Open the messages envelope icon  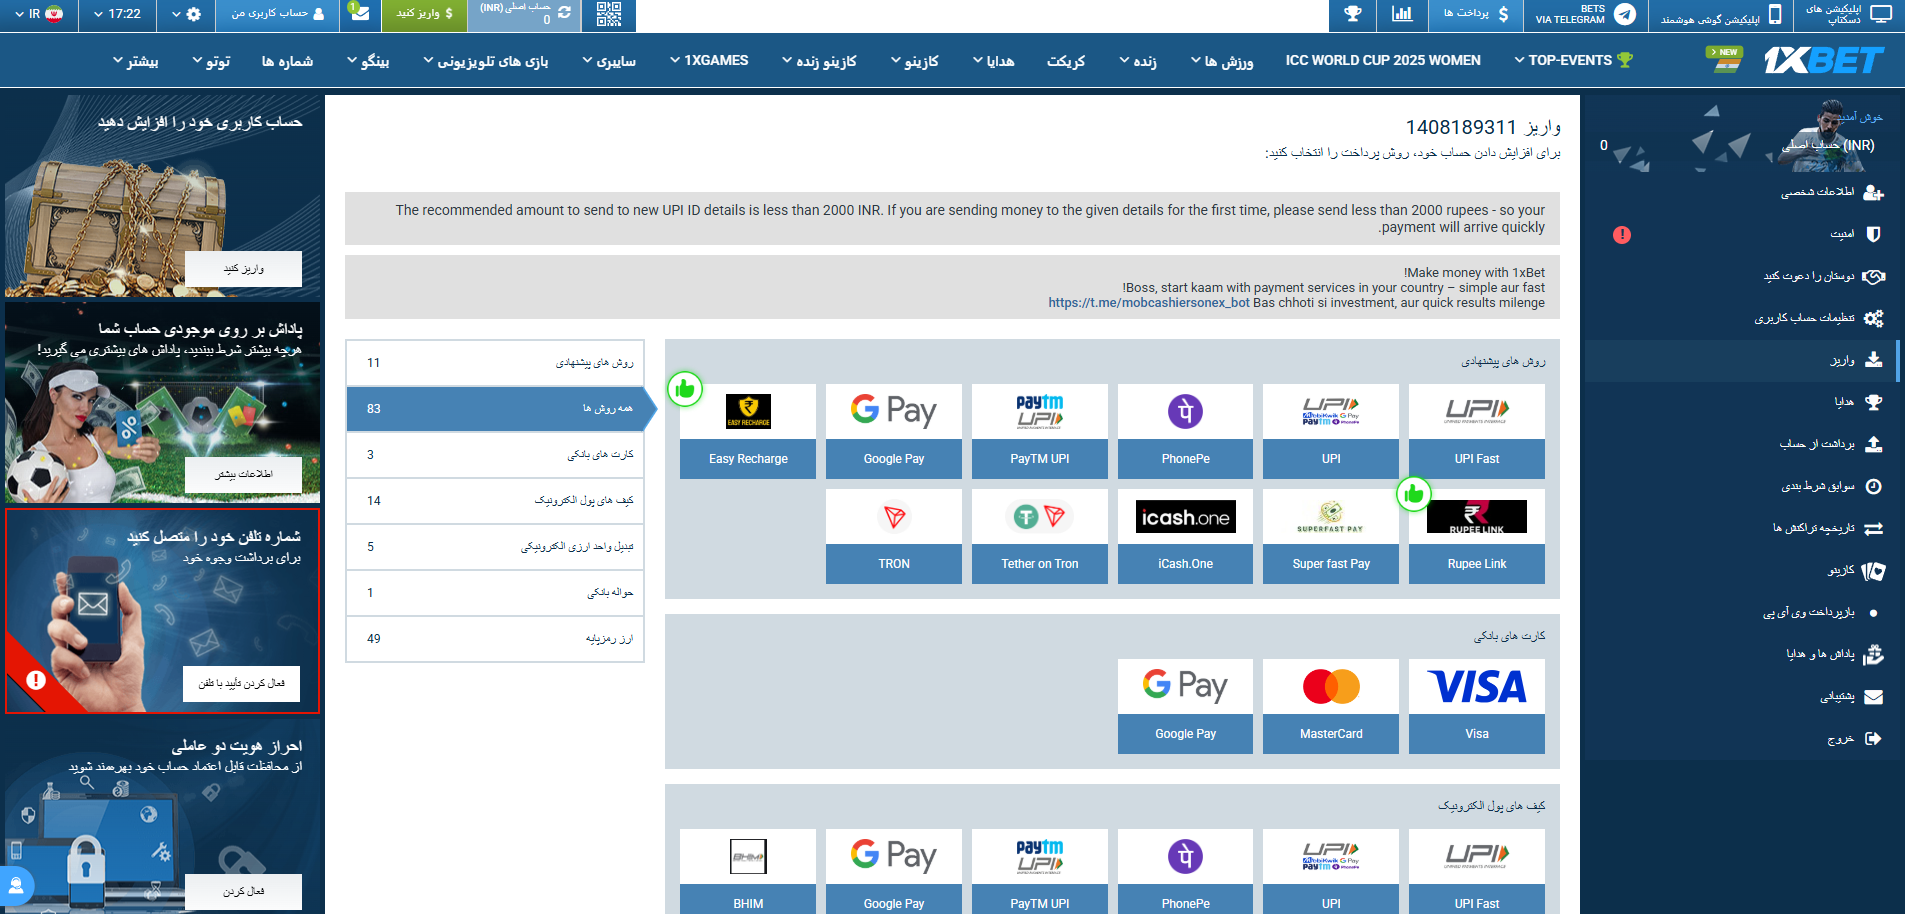(x=360, y=14)
